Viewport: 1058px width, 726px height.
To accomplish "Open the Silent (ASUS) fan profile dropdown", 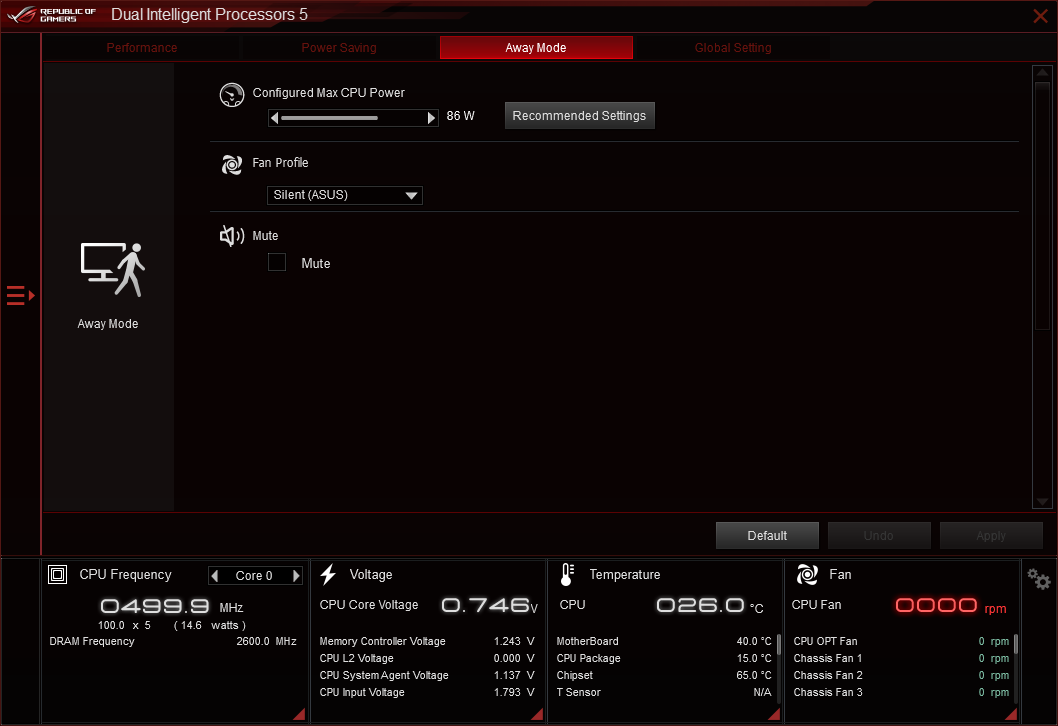I will 345,195.
